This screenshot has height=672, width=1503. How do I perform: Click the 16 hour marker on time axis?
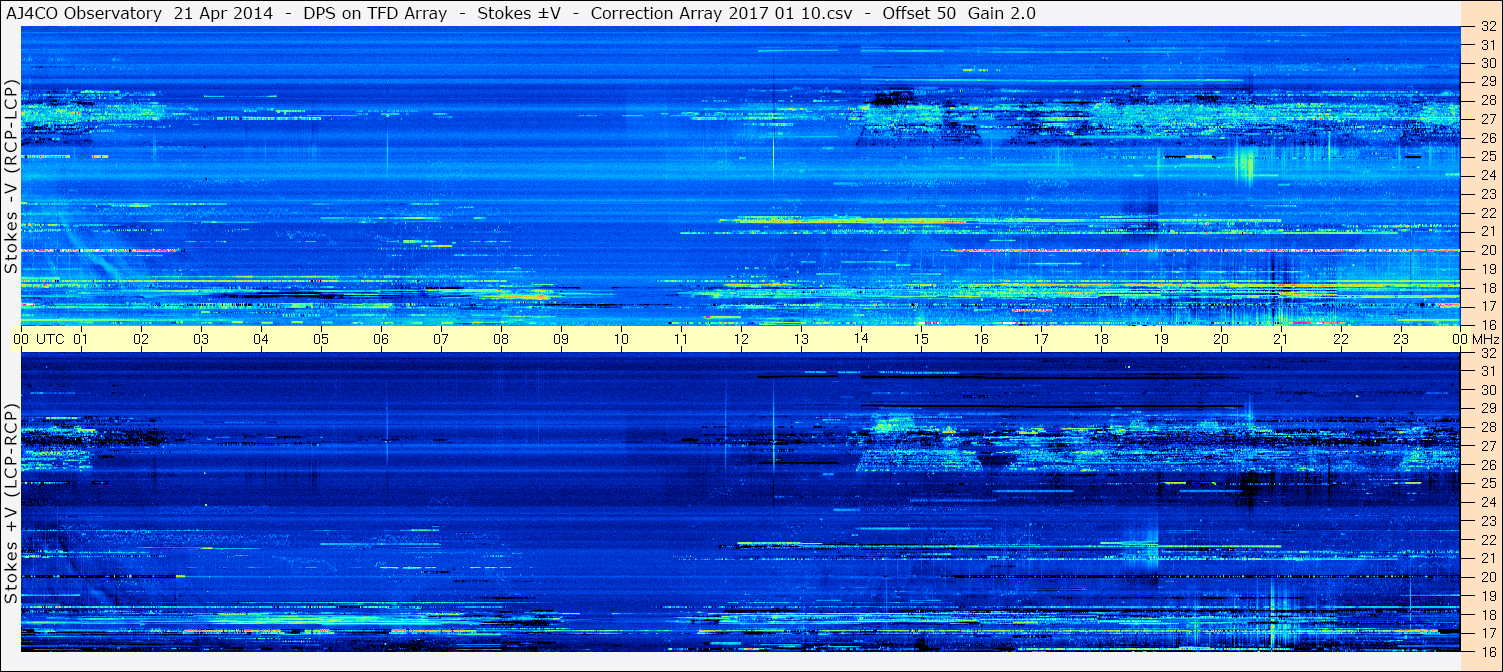coord(981,339)
